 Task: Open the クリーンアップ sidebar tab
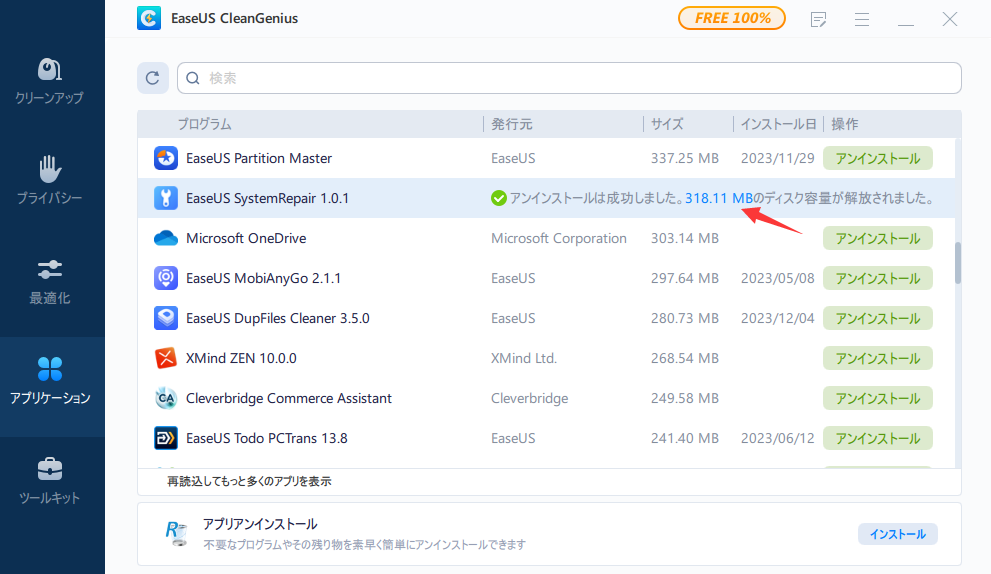click(x=50, y=81)
